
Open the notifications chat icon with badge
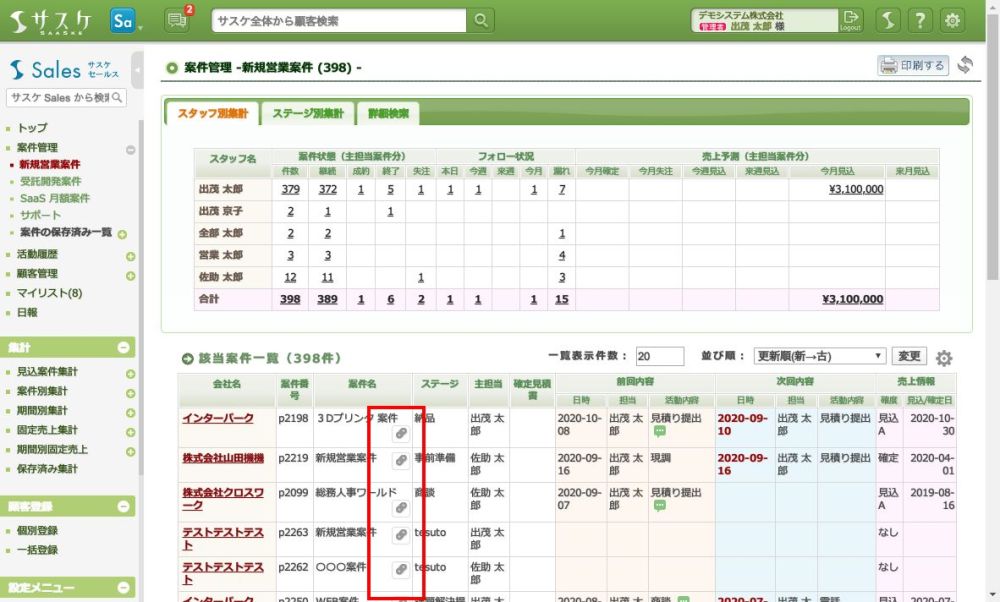click(x=178, y=20)
